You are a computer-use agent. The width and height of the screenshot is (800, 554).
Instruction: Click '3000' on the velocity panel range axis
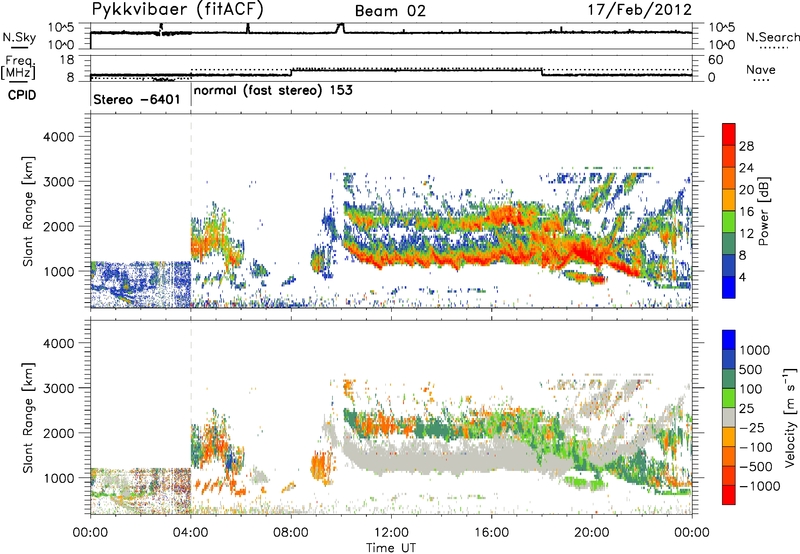click(58, 388)
